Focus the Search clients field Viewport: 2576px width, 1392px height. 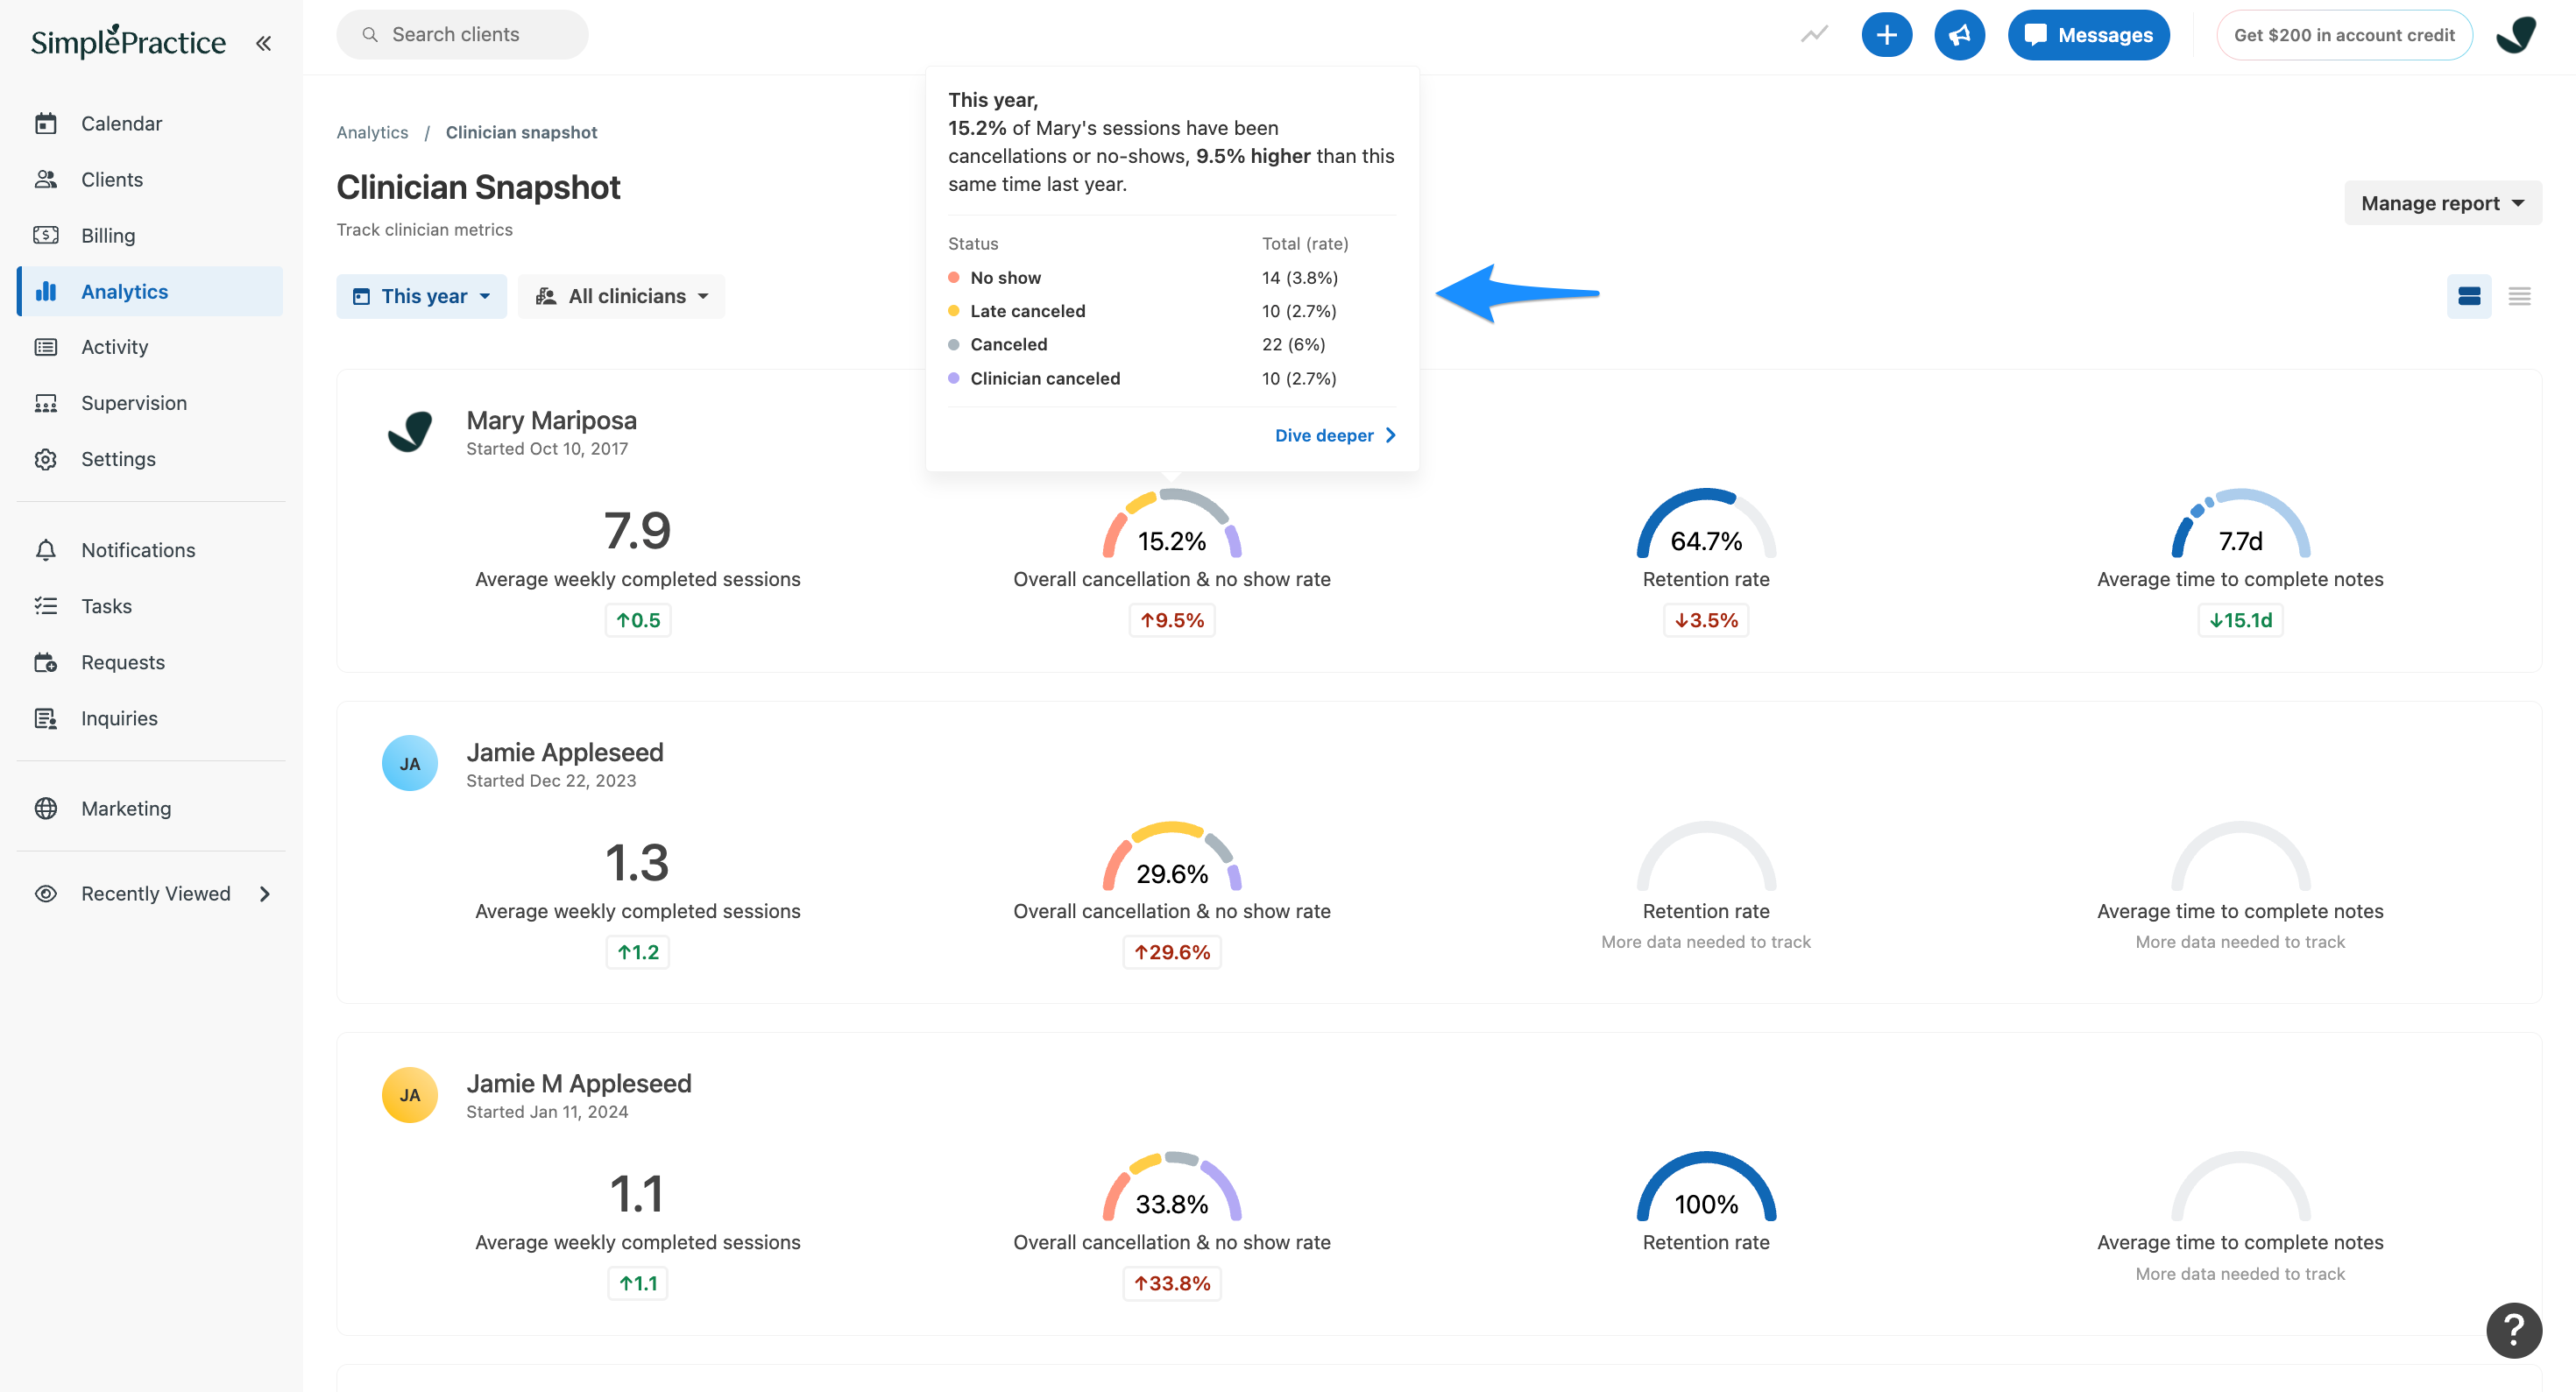click(462, 35)
